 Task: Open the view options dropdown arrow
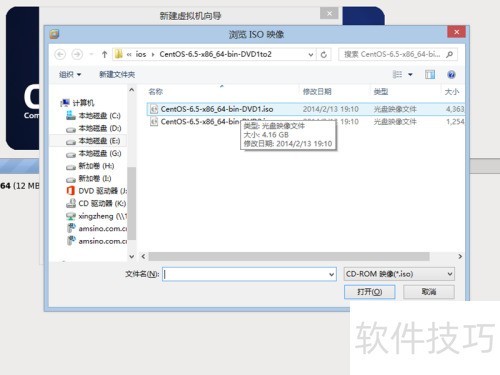click(410, 74)
